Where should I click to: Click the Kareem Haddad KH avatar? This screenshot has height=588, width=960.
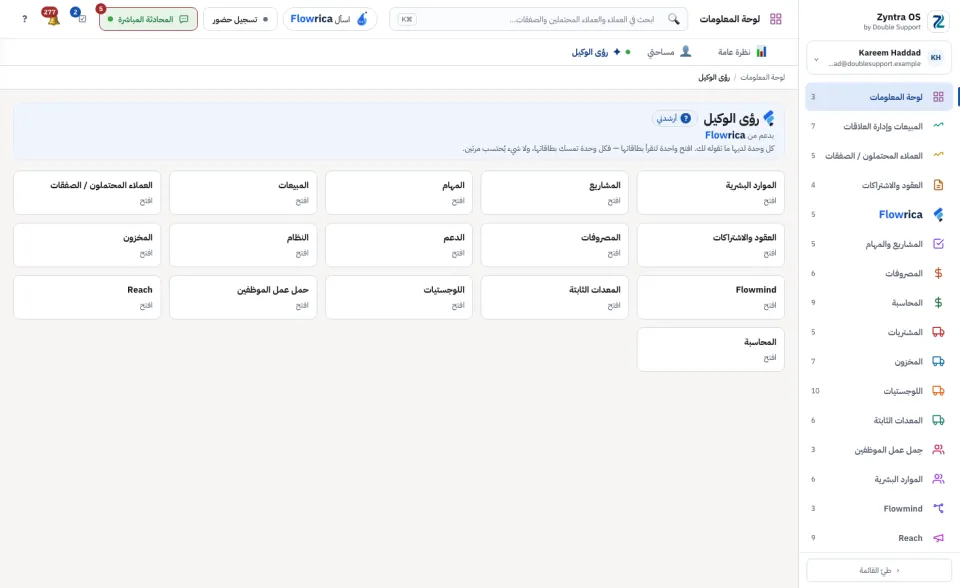tap(936, 58)
